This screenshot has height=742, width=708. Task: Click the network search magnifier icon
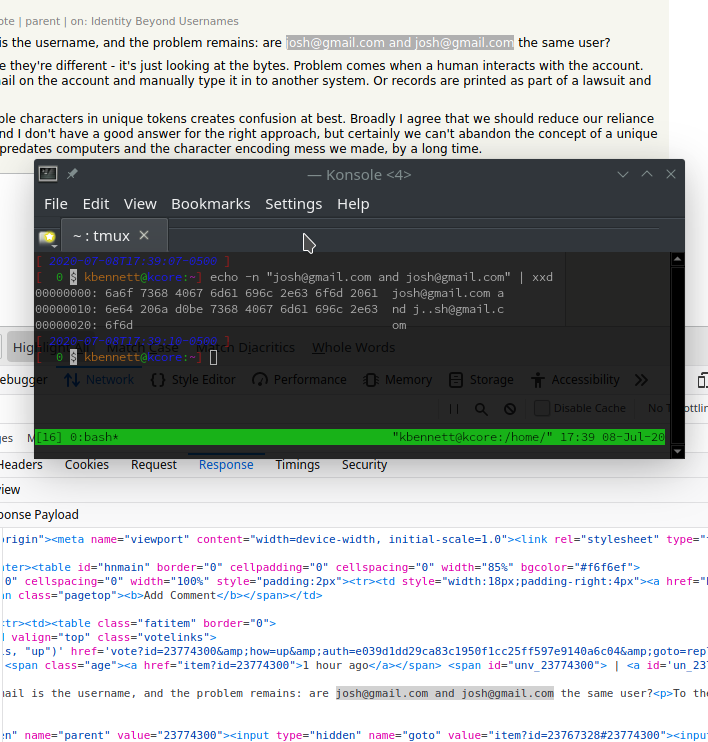(481, 409)
